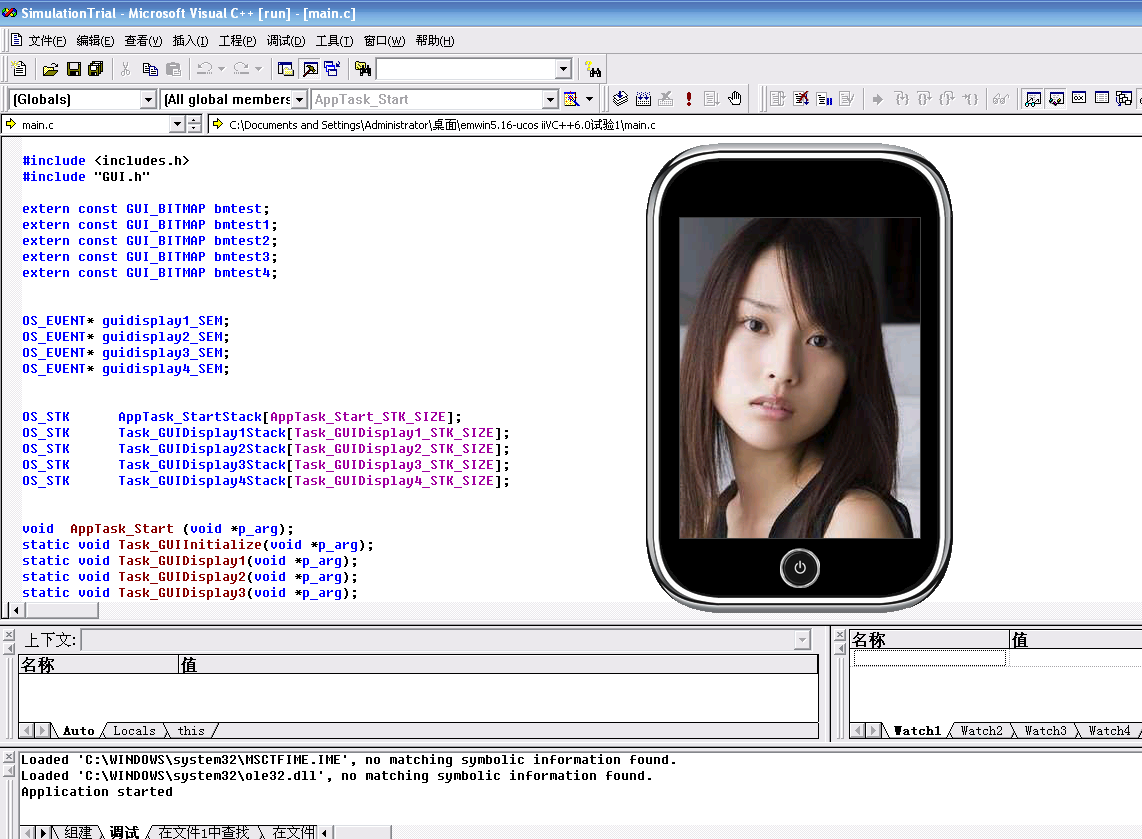
Task: Open the 窗口(W) menu
Action: pos(385,41)
